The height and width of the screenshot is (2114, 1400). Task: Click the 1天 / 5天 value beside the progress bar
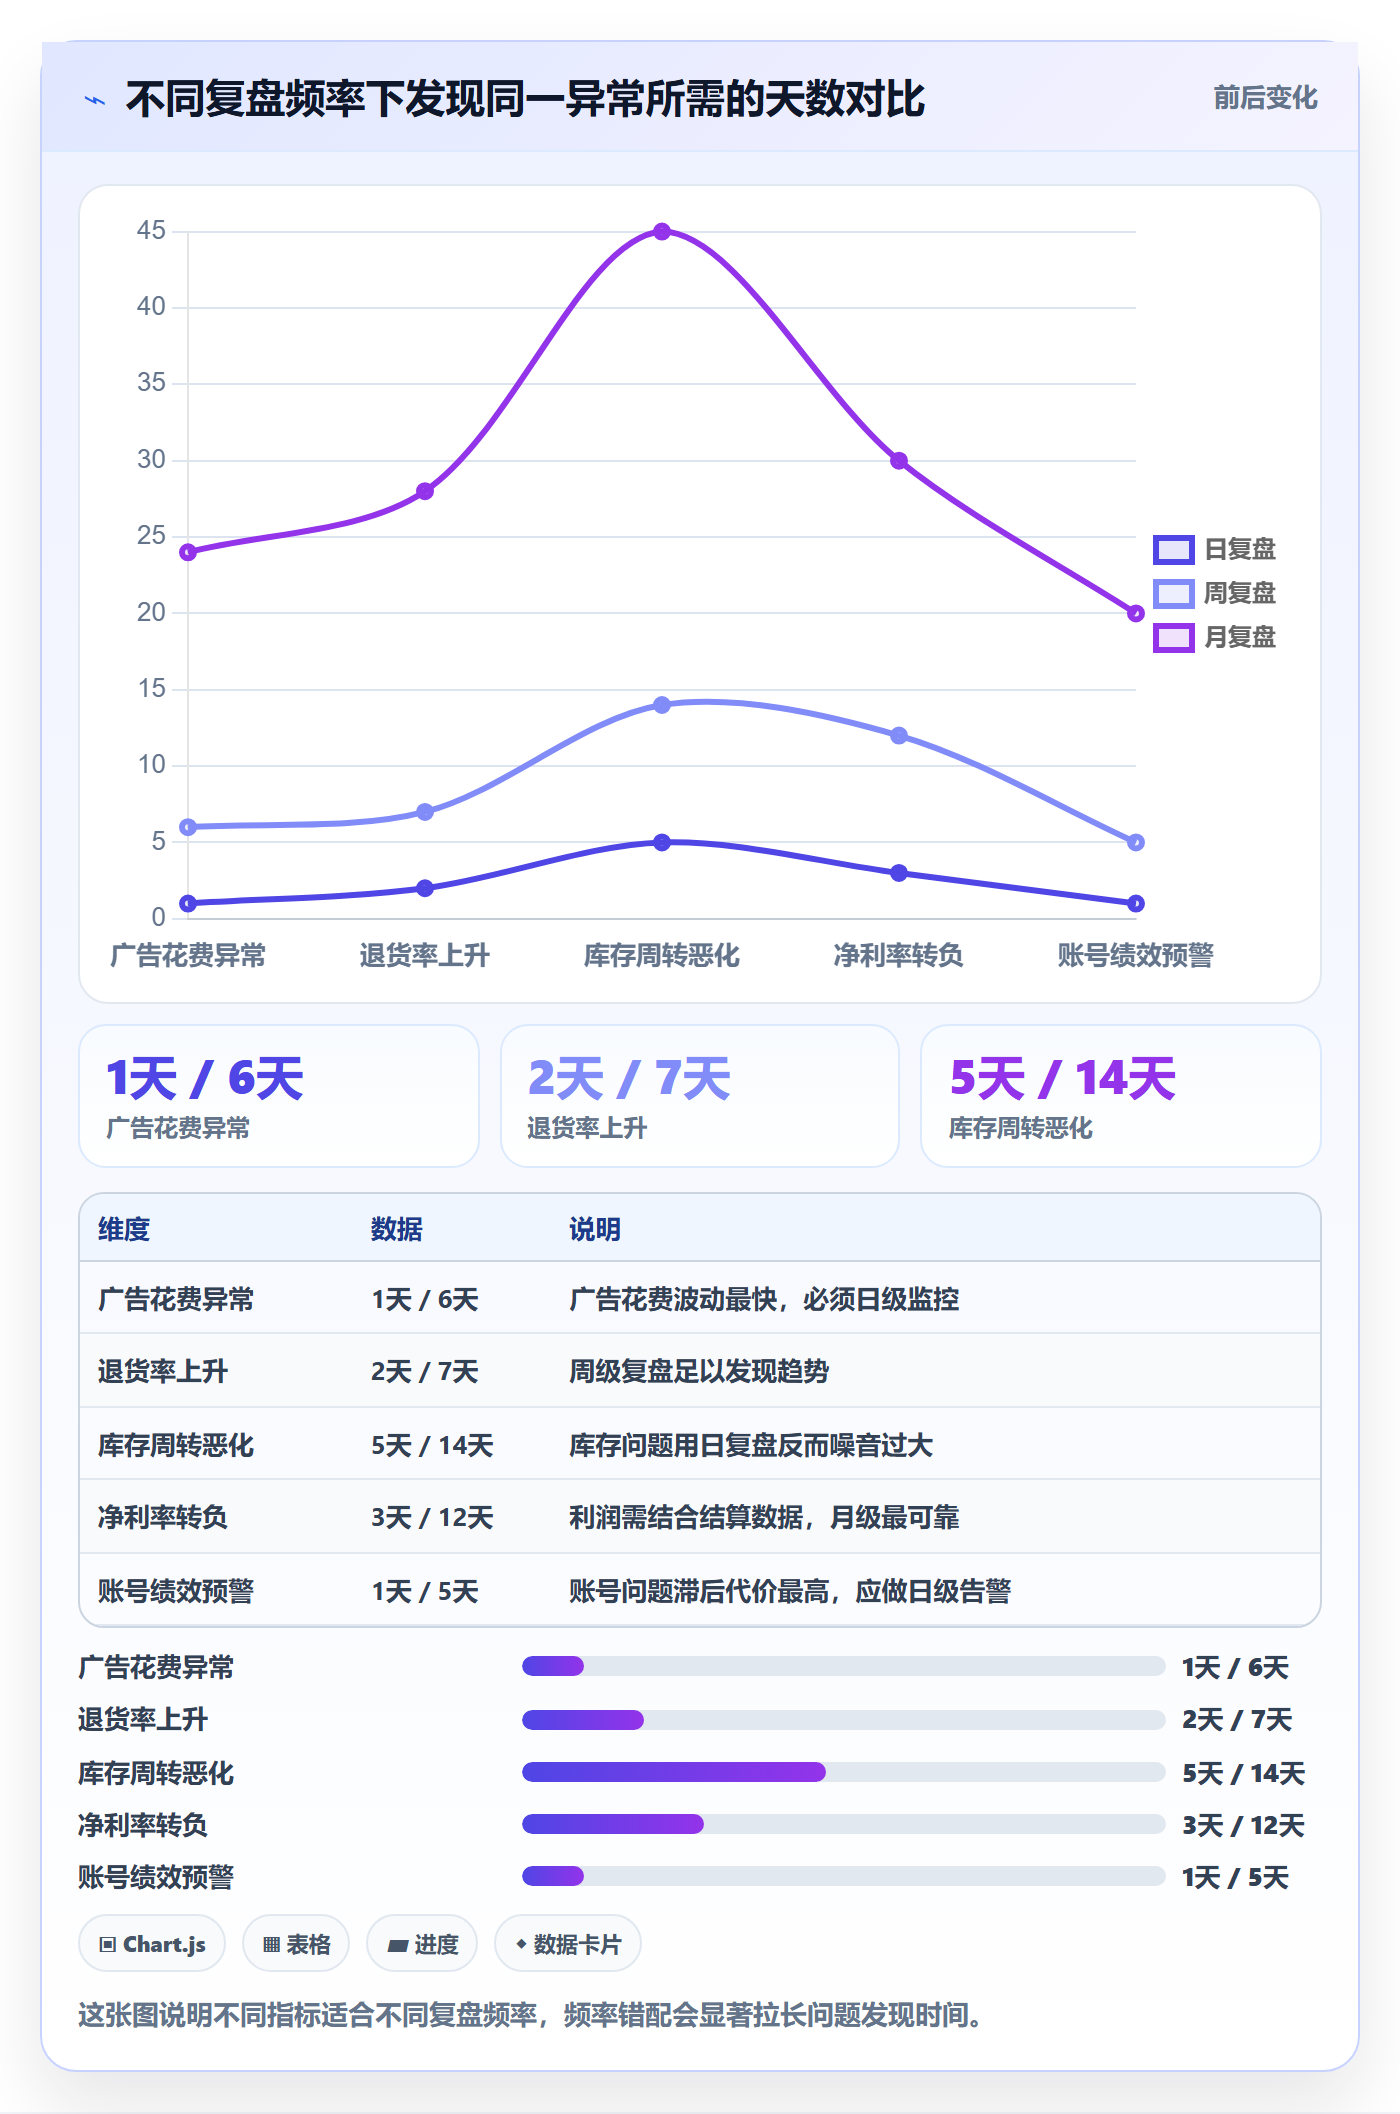(x=1235, y=1877)
